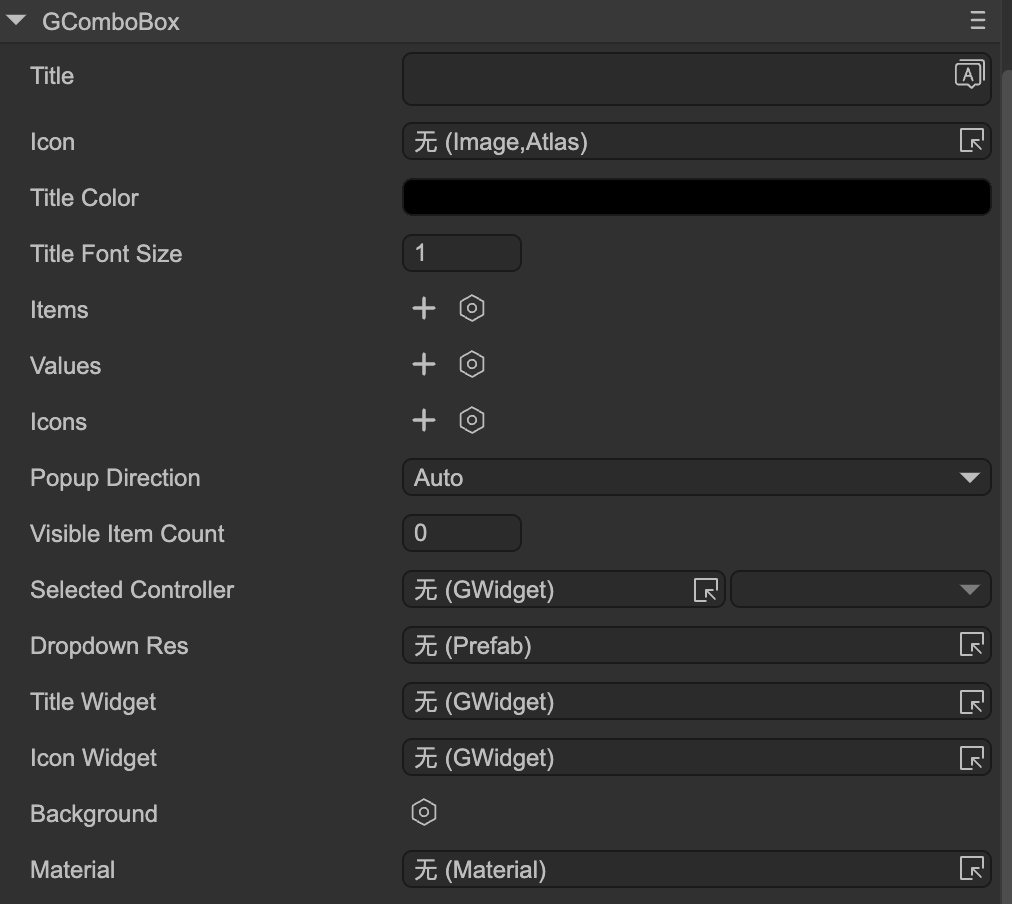
Task: Open the hexagon settings icon for Icons
Action: 472,420
